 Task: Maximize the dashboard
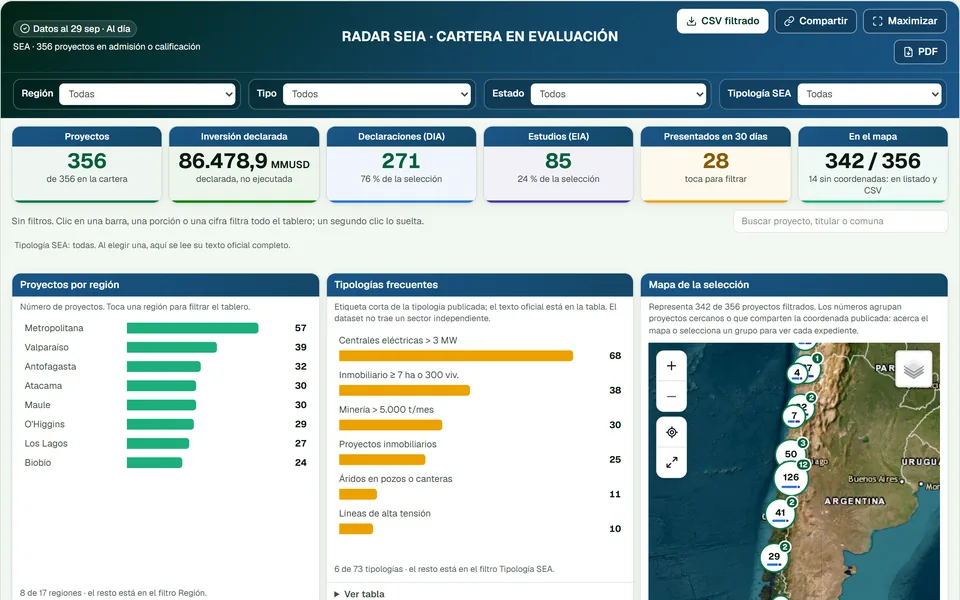[904, 21]
